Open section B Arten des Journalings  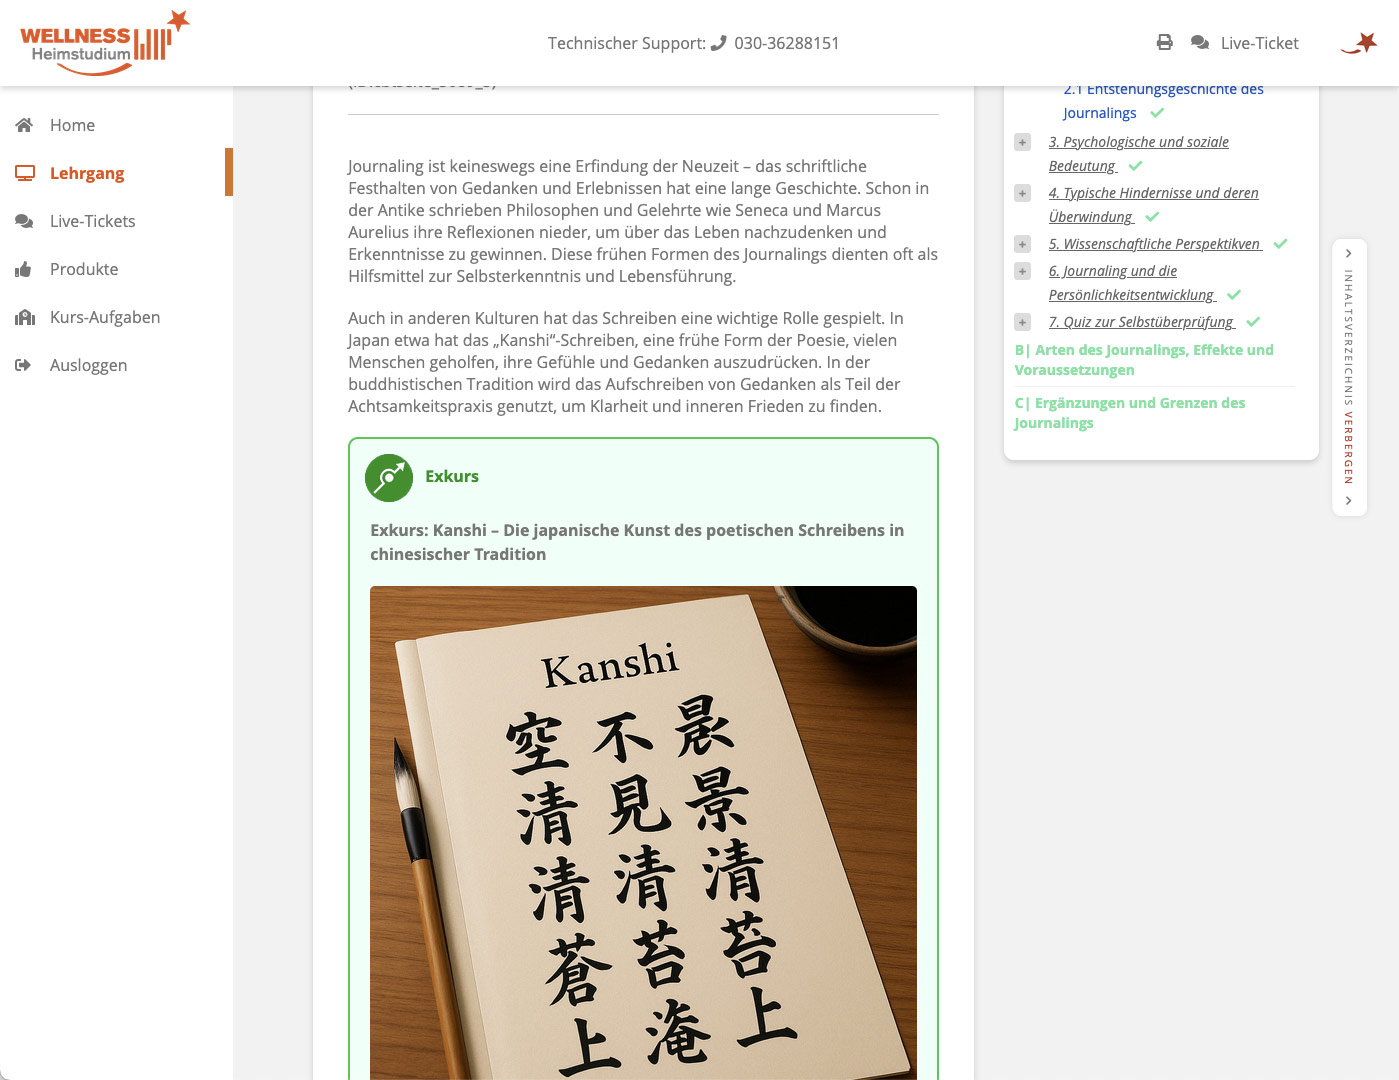[1144, 360]
